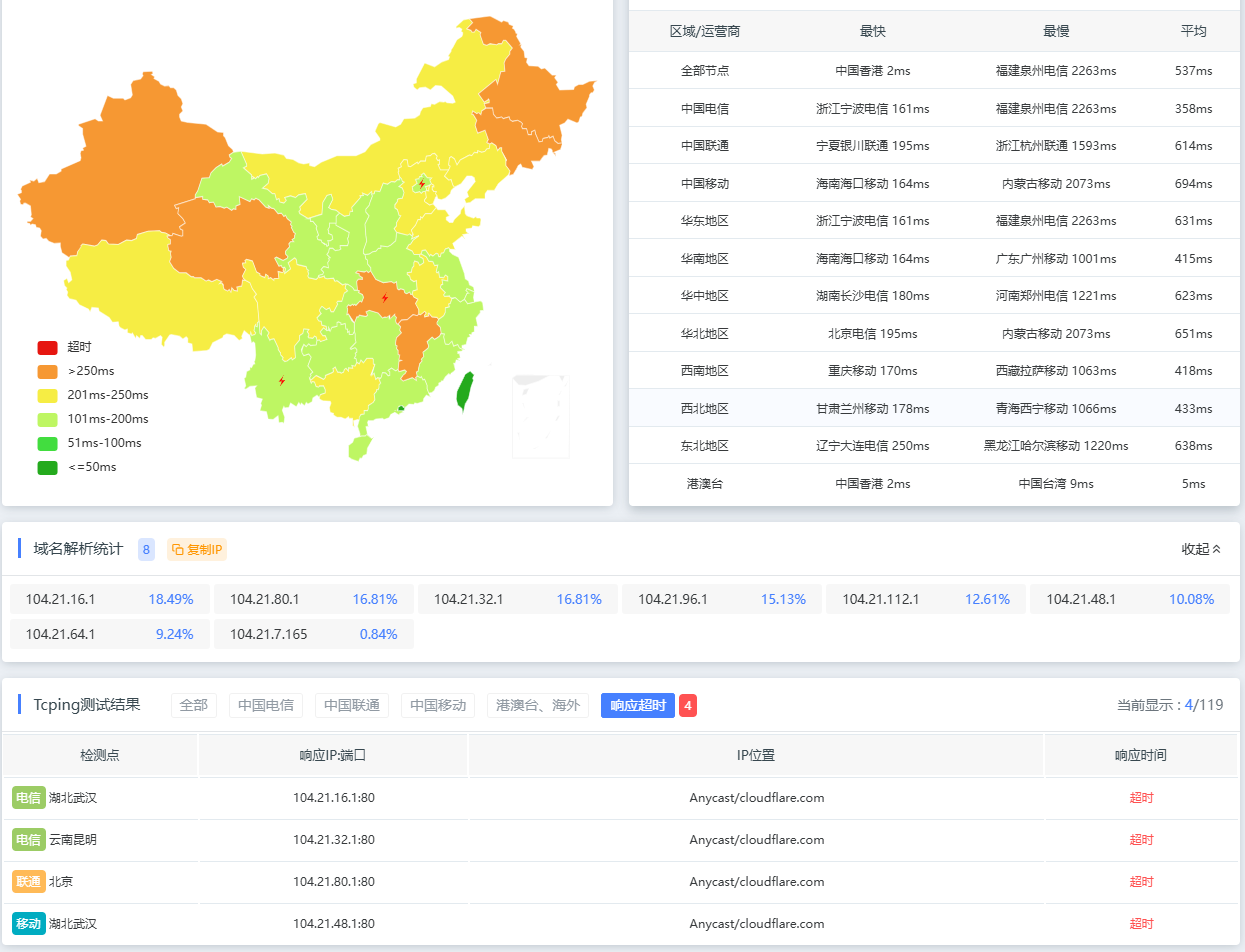Click the lightning marker on Hubei
Image resolution: width=1245 pixels, height=952 pixels.
pos(385,298)
